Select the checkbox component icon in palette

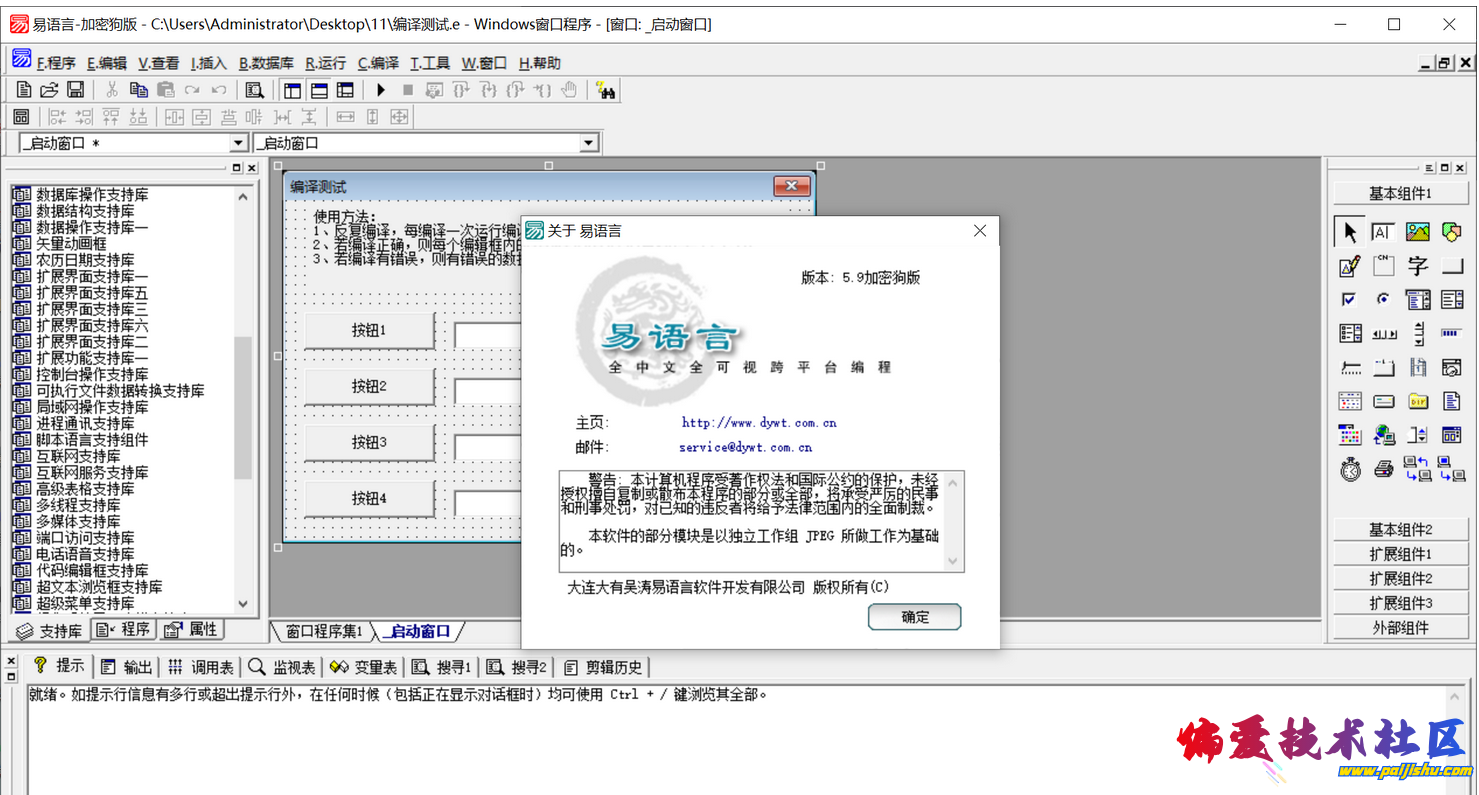pos(1348,298)
